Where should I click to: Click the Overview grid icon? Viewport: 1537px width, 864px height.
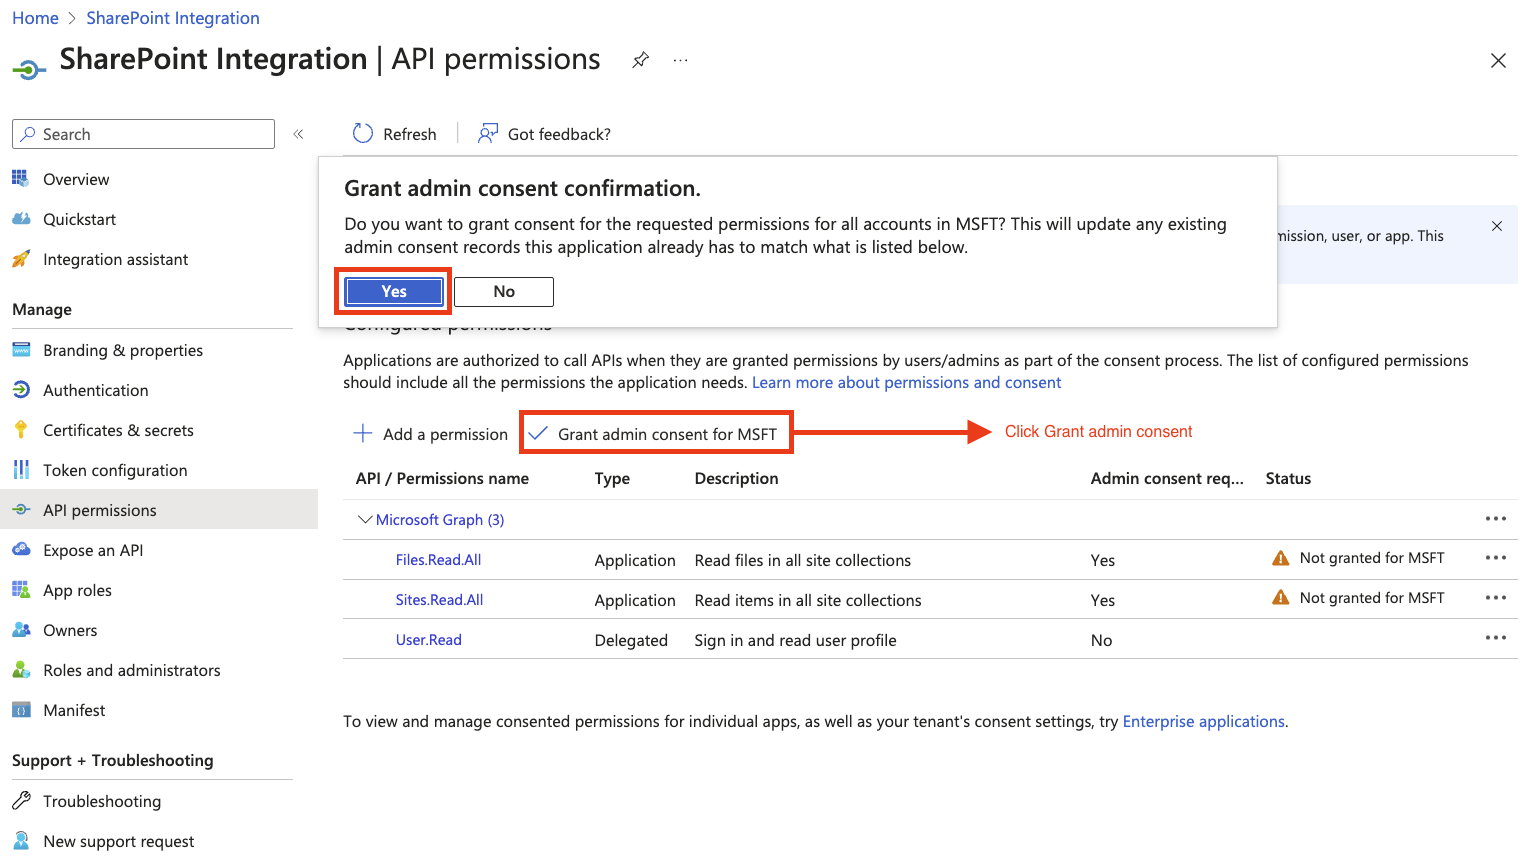click(x=21, y=179)
